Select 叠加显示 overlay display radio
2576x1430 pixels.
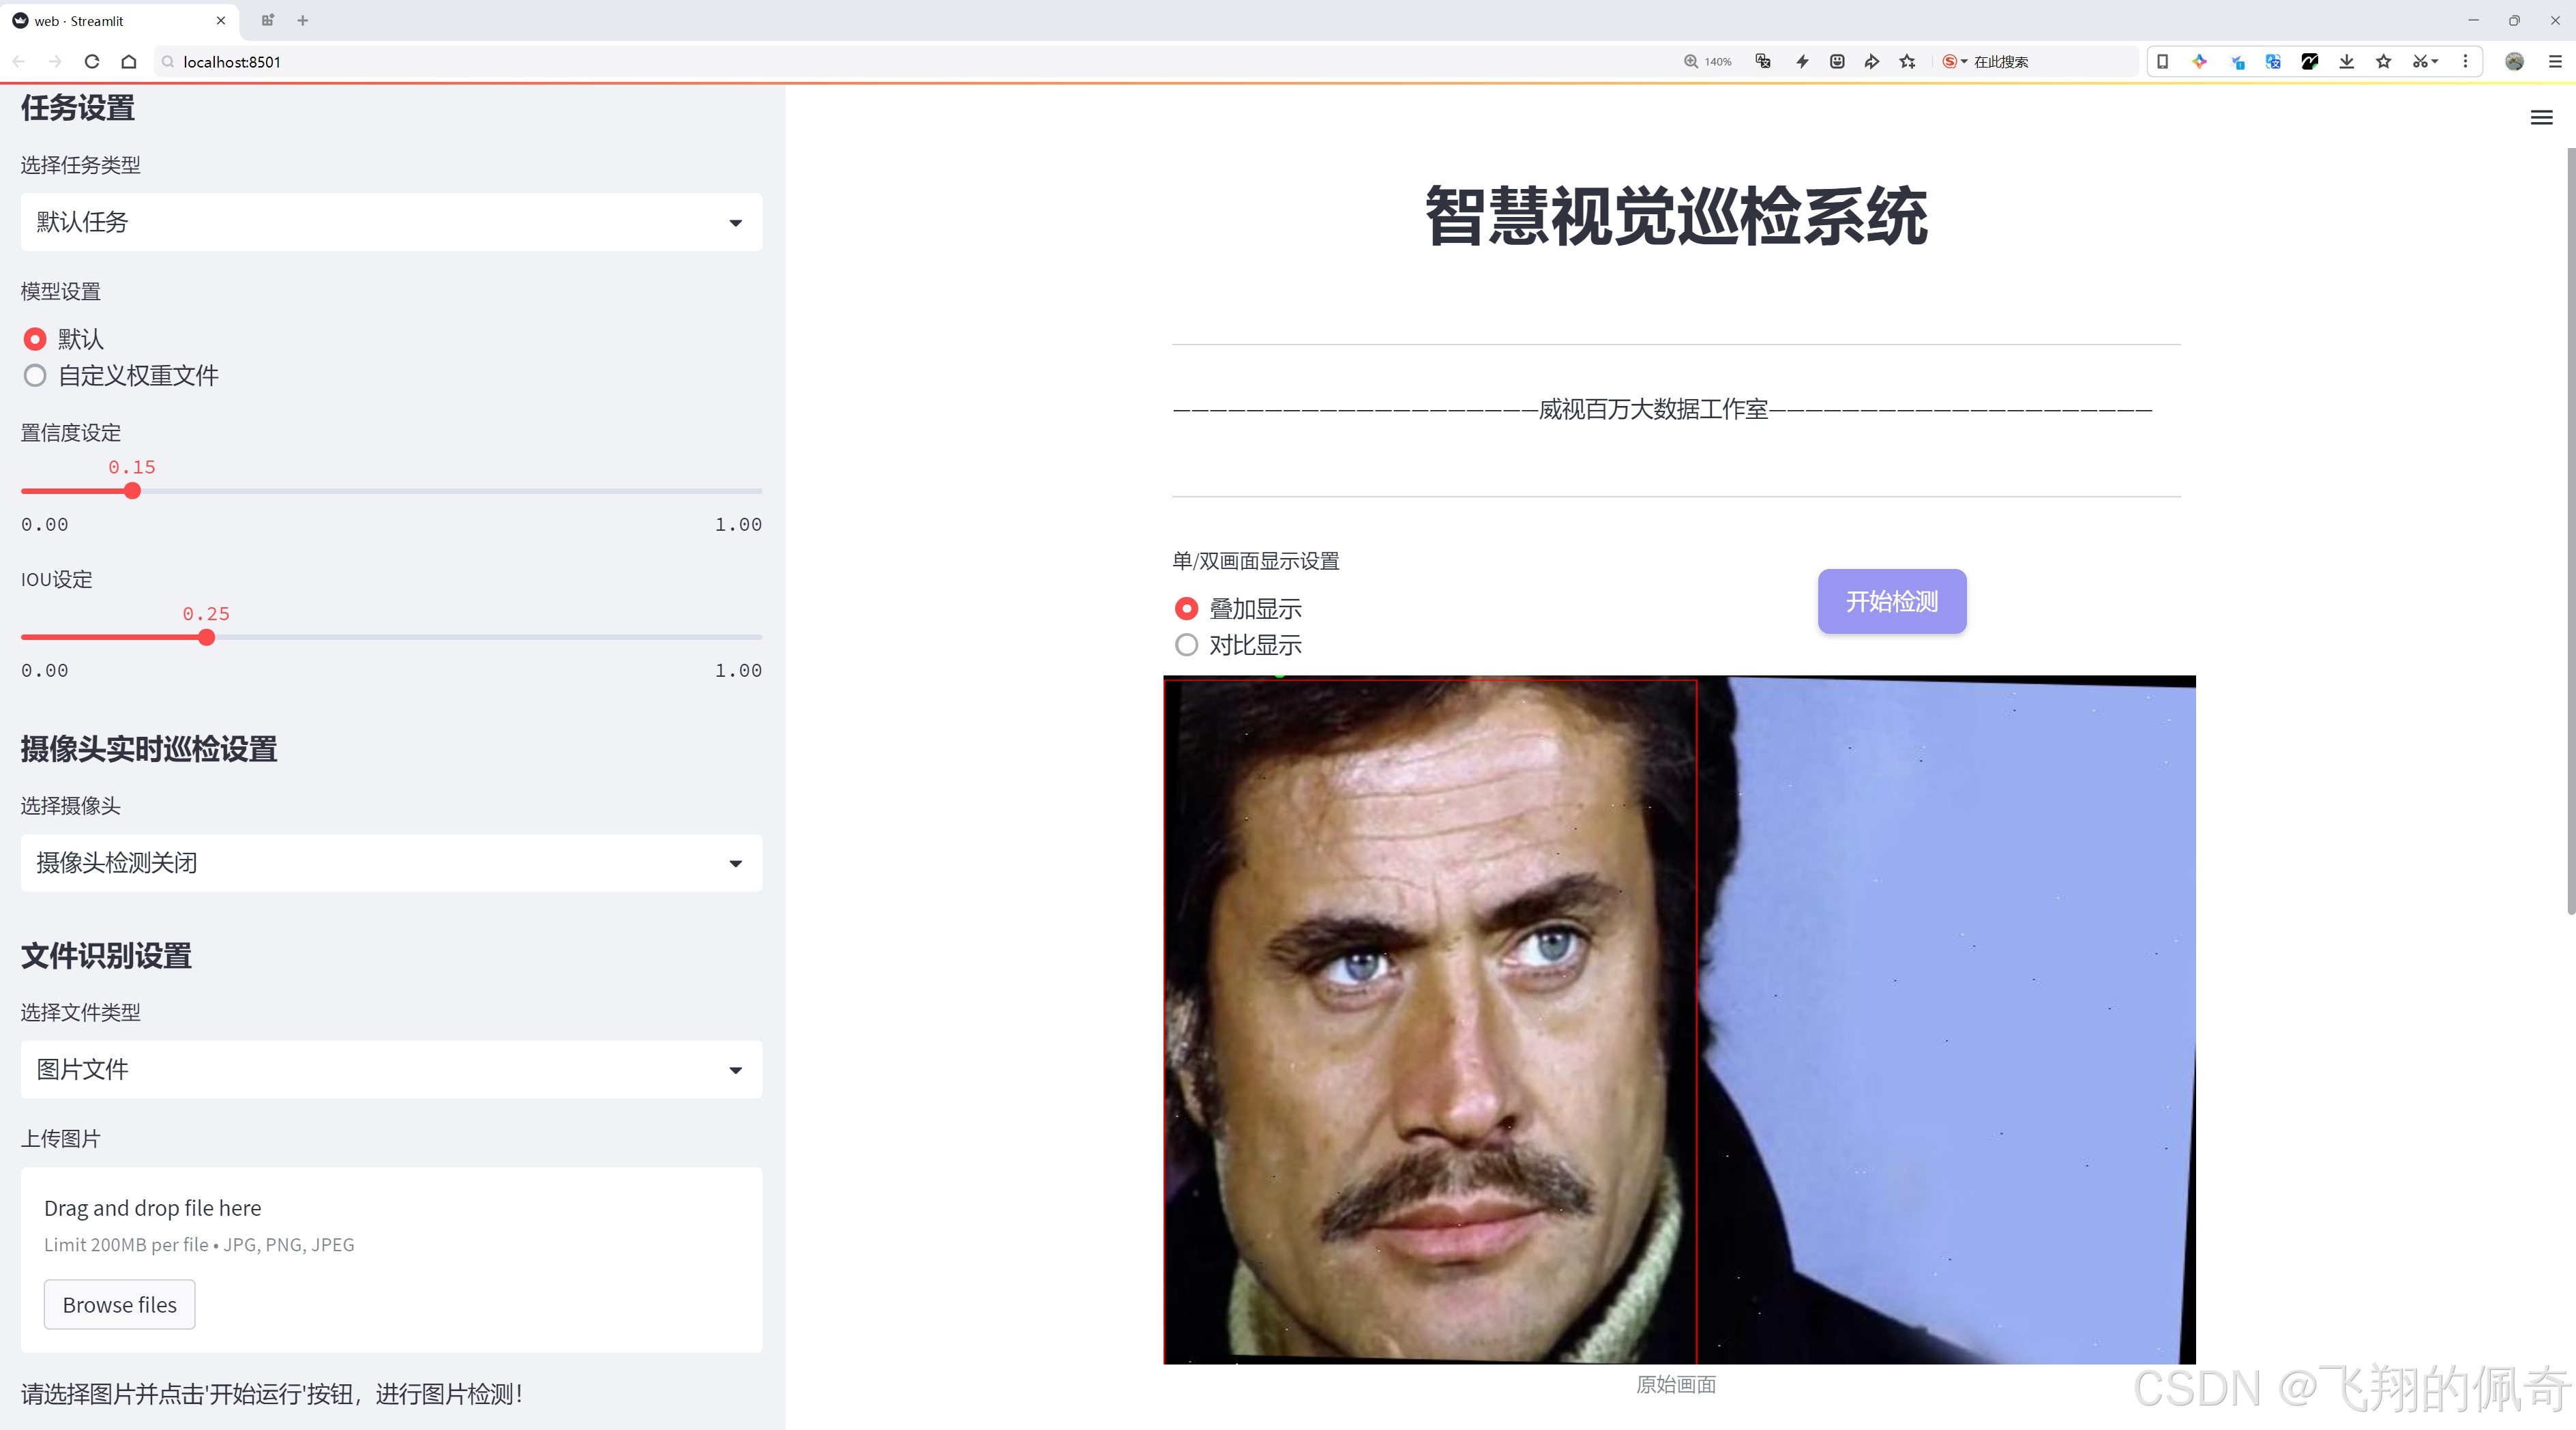(1186, 609)
